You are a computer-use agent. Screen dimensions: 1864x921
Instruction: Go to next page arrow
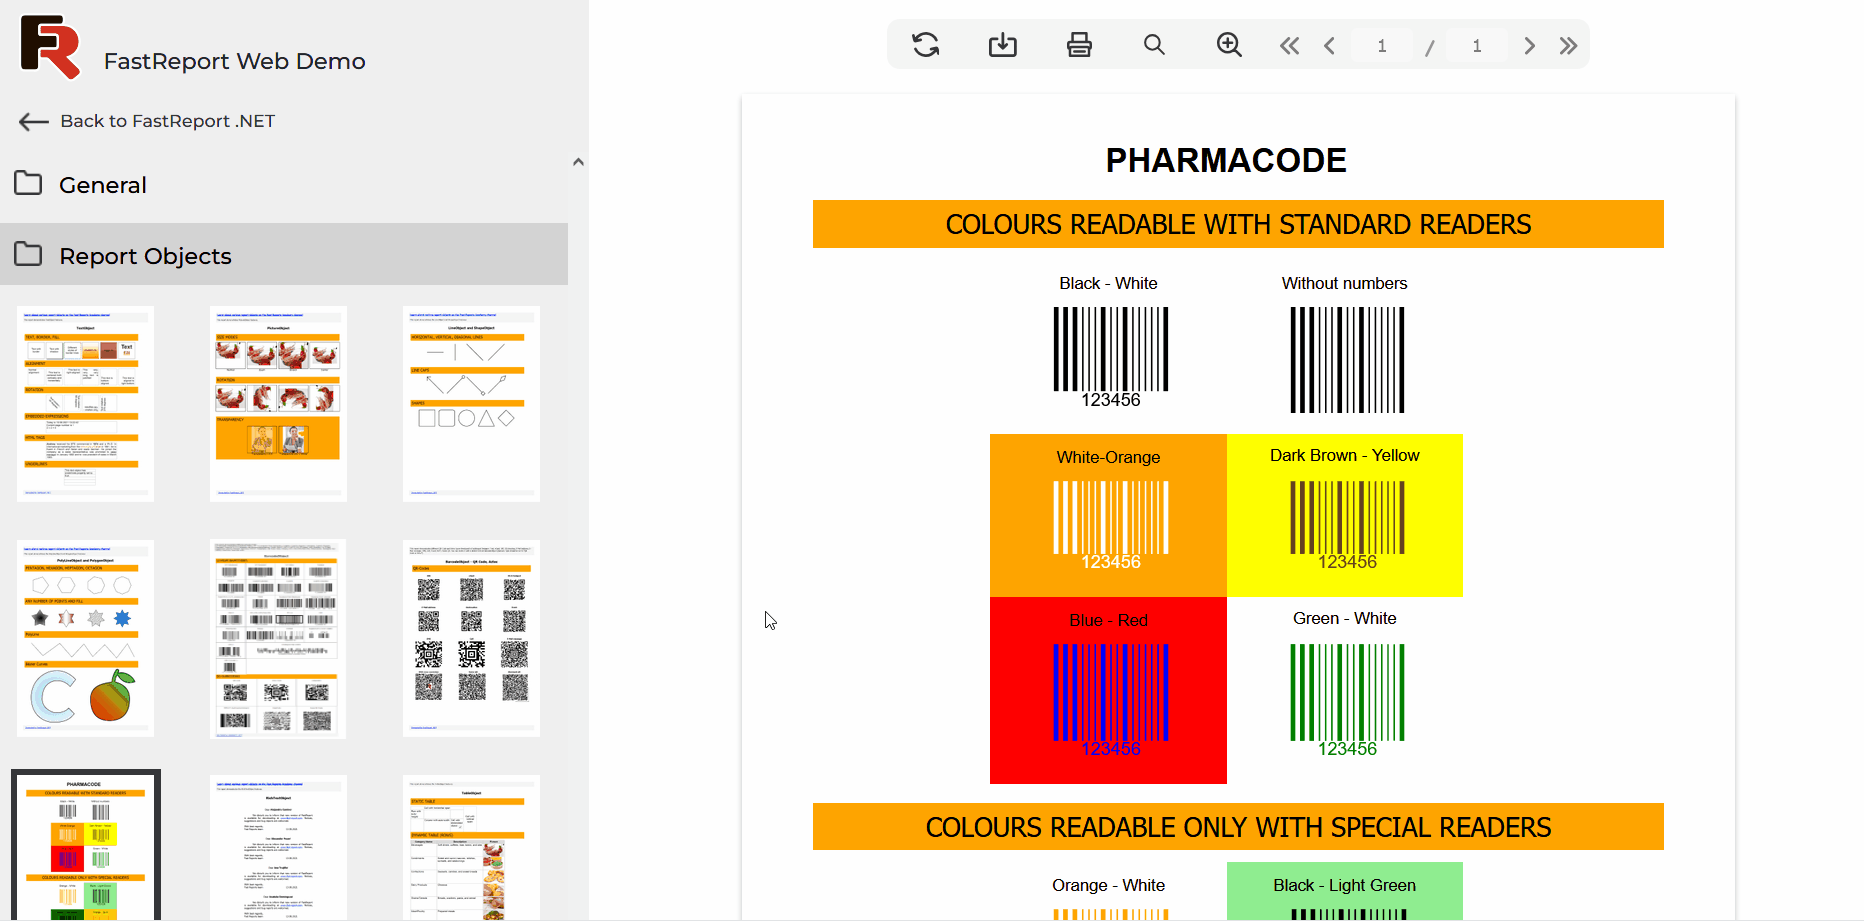point(1529,46)
